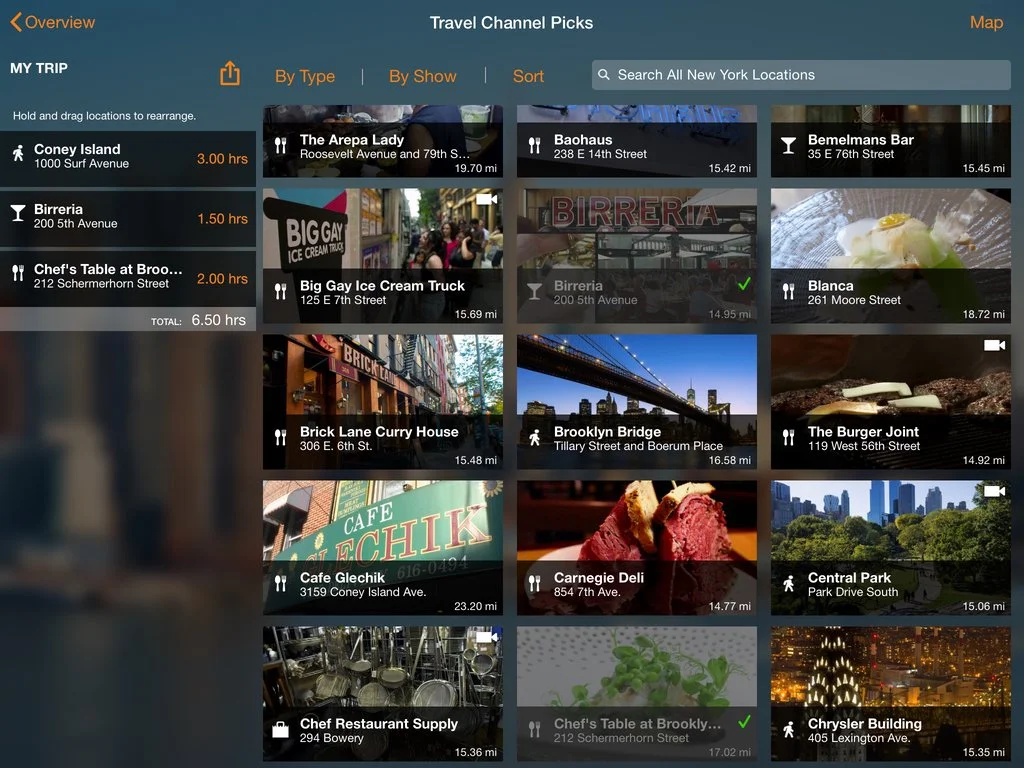Click the 15.45 mi distance on Bemelmans Bar
Screen dimensions: 1024x768
[x=984, y=168]
